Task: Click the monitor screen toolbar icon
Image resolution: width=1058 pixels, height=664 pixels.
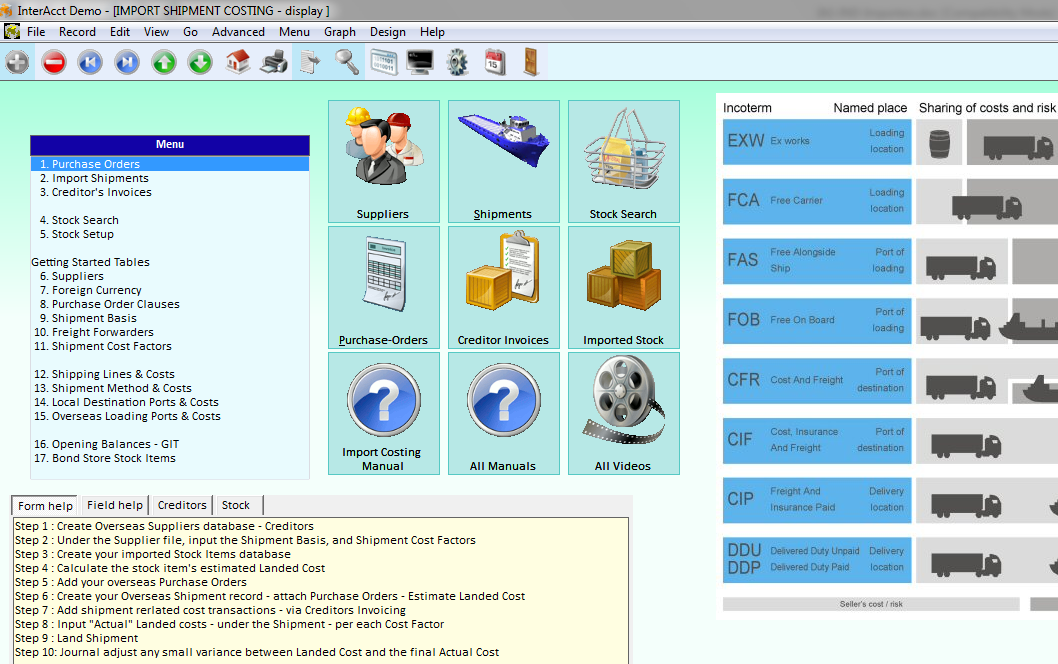Action: pos(420,62)
